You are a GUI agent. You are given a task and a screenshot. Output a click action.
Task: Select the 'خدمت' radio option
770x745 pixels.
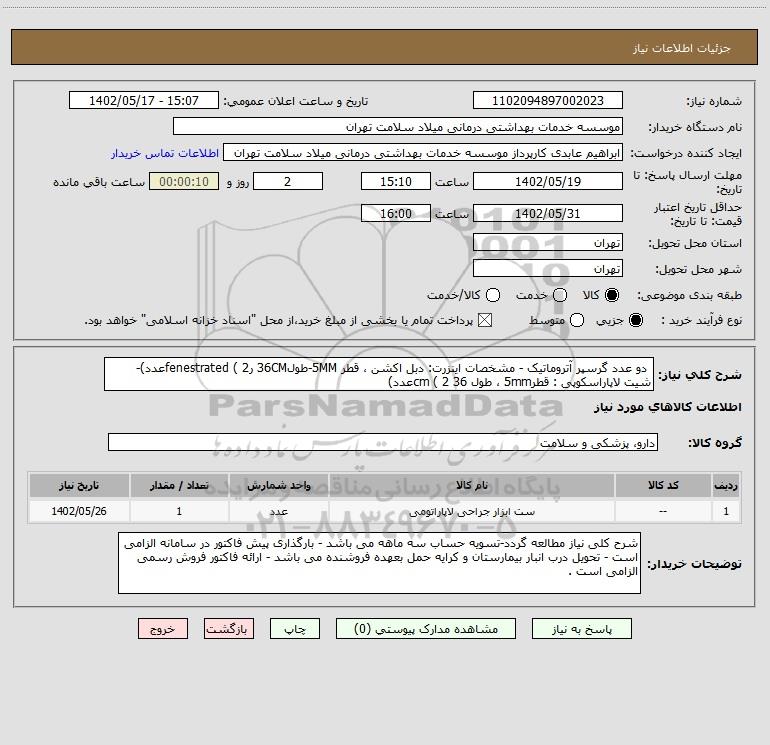click(x=559, y=295)
